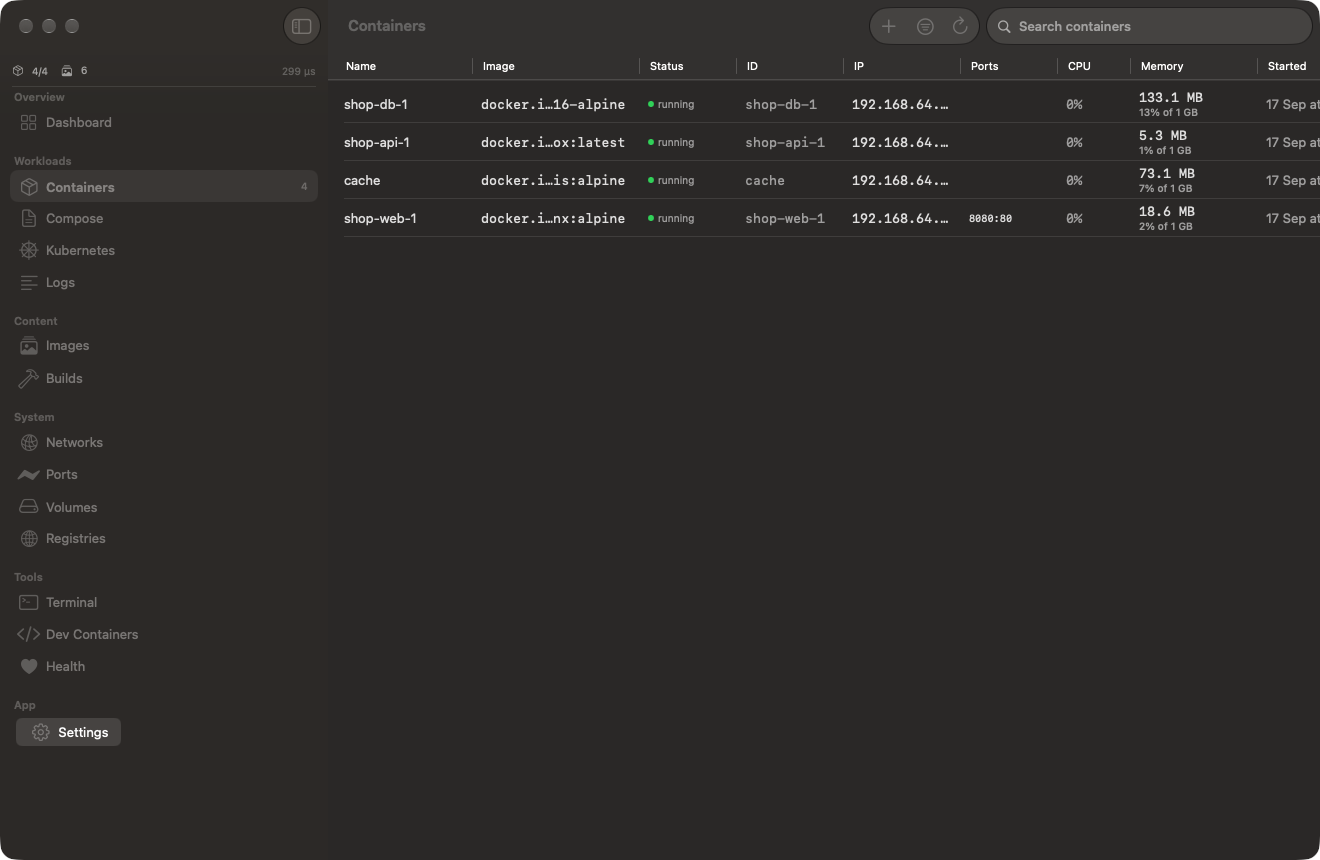The width and height of the screenshot is (1320, 860).
Task: Click the Logs lines icon
Action: 29,282
